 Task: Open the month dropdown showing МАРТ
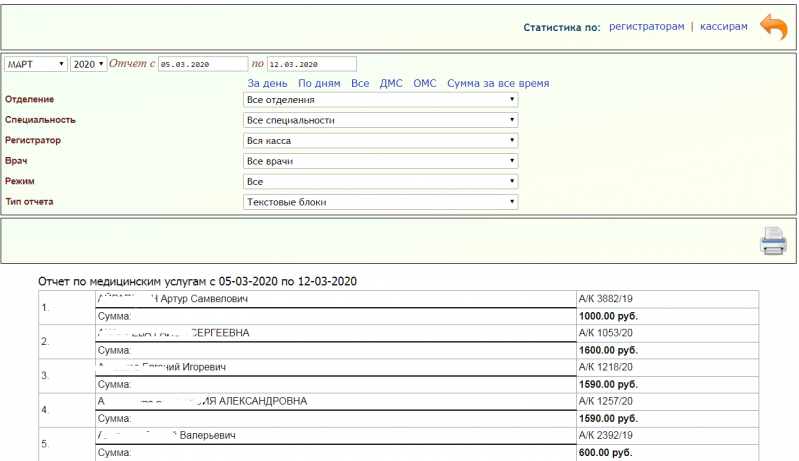[36, 64]
